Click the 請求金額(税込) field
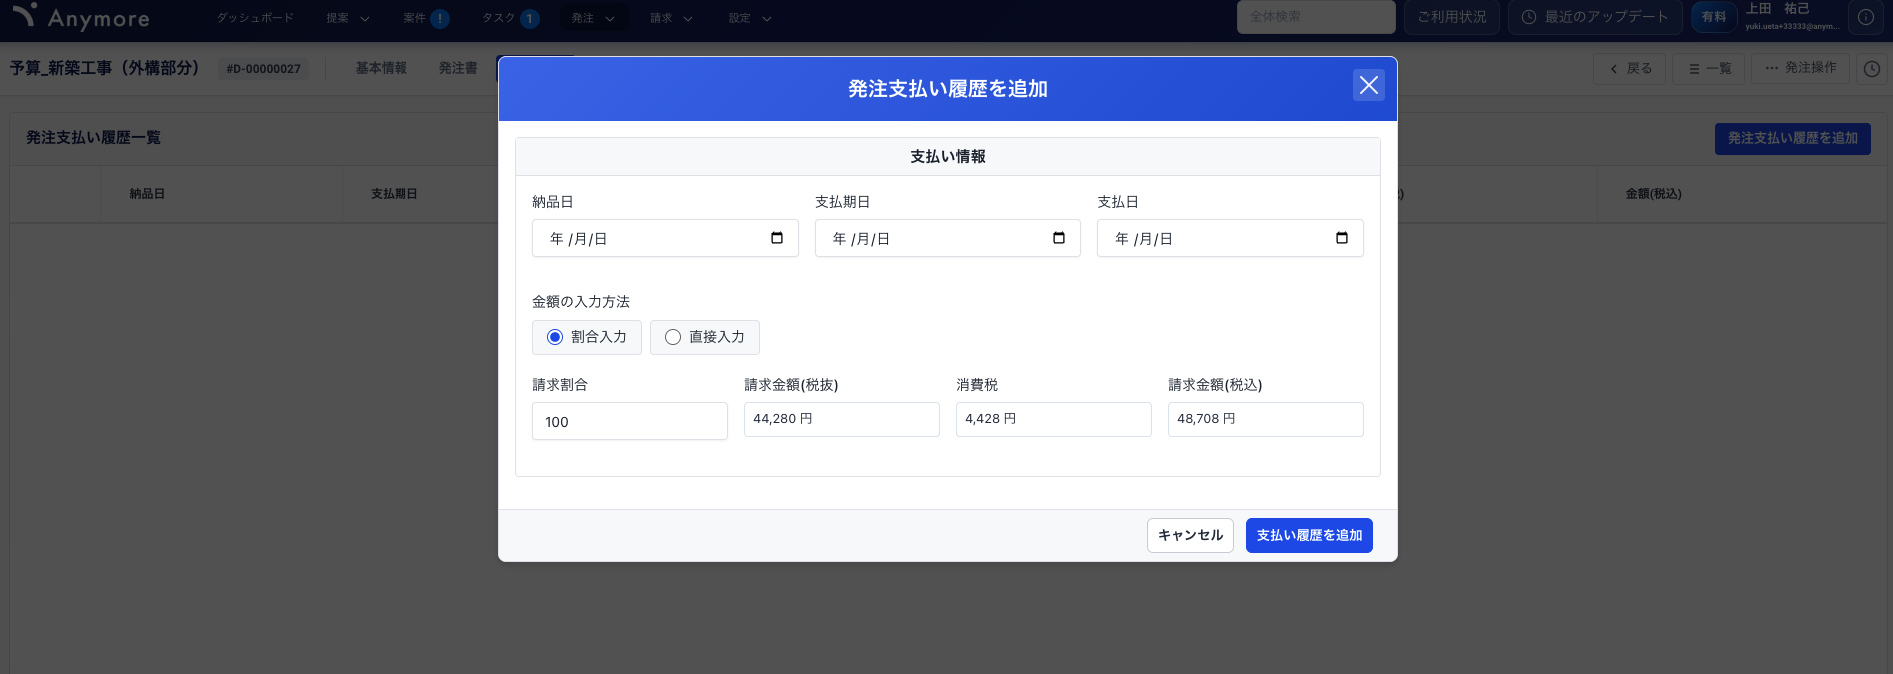This screenshot has width=1893, height=674. 1266,419
